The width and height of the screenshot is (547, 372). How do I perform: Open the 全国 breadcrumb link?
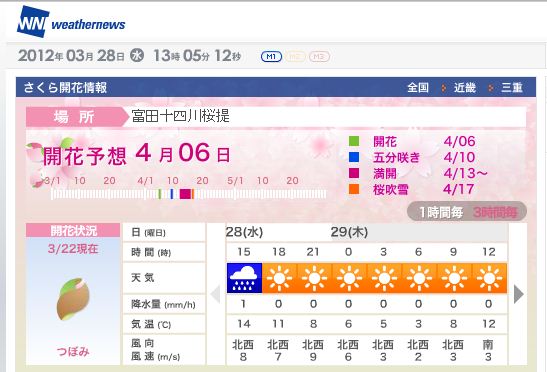[x=418, y=87]
